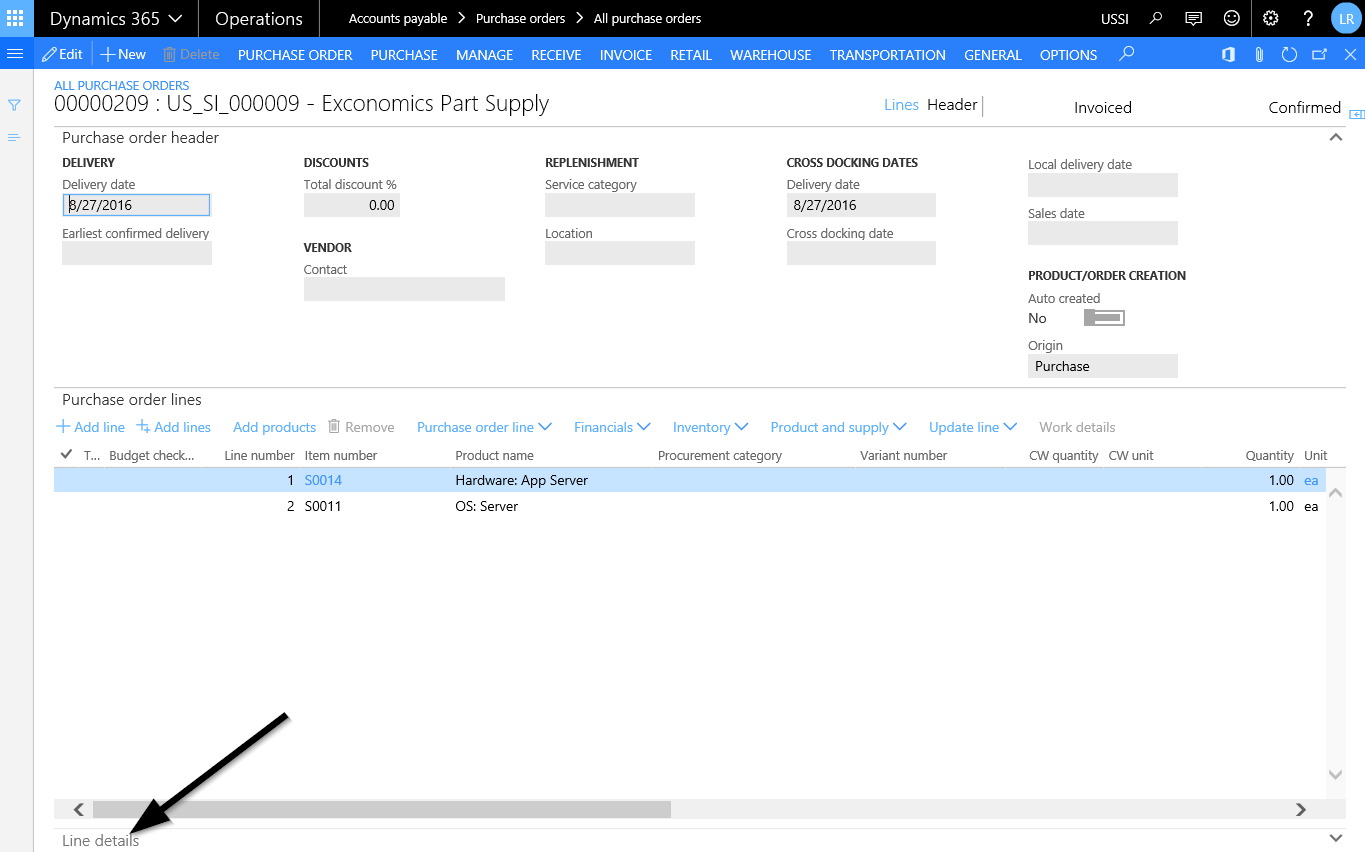Screen dimensions: 1365x852
Task: Toggle the Auto created switch
Action: tap(1105, 318)
